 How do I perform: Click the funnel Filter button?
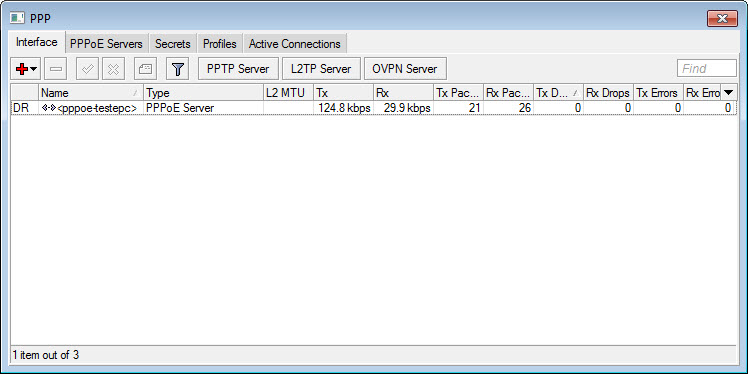point(177,69)
